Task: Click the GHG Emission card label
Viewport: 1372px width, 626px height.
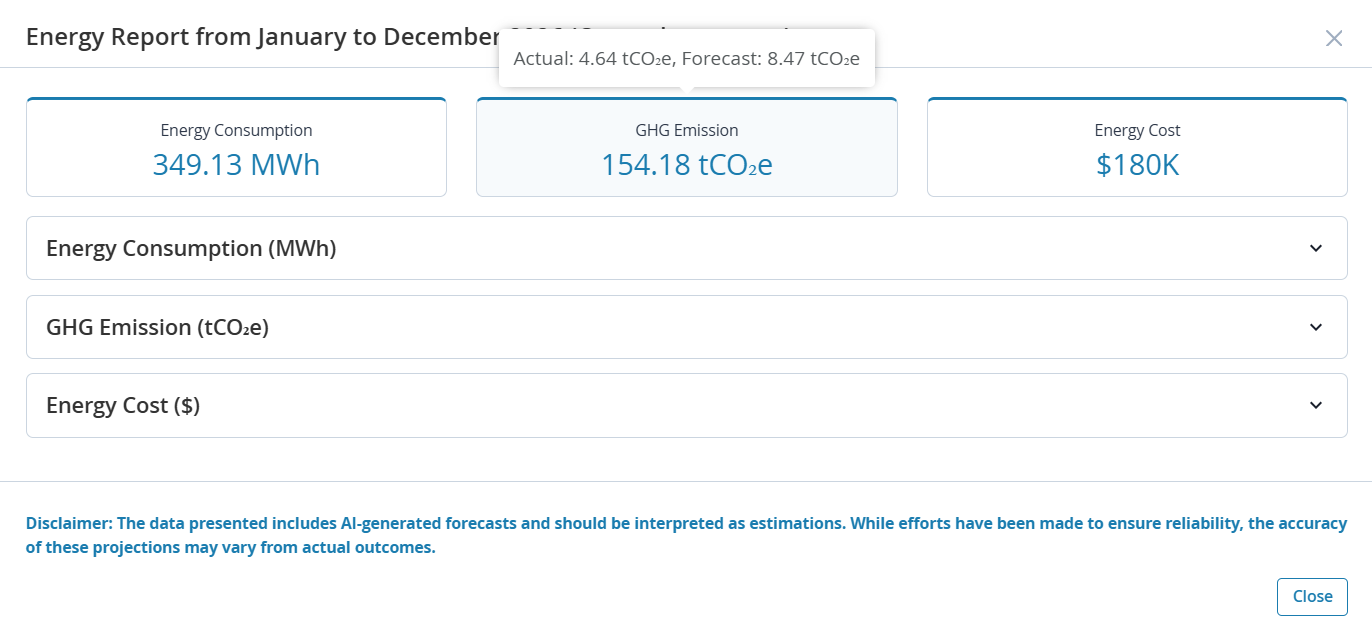Action: (686, 130)
